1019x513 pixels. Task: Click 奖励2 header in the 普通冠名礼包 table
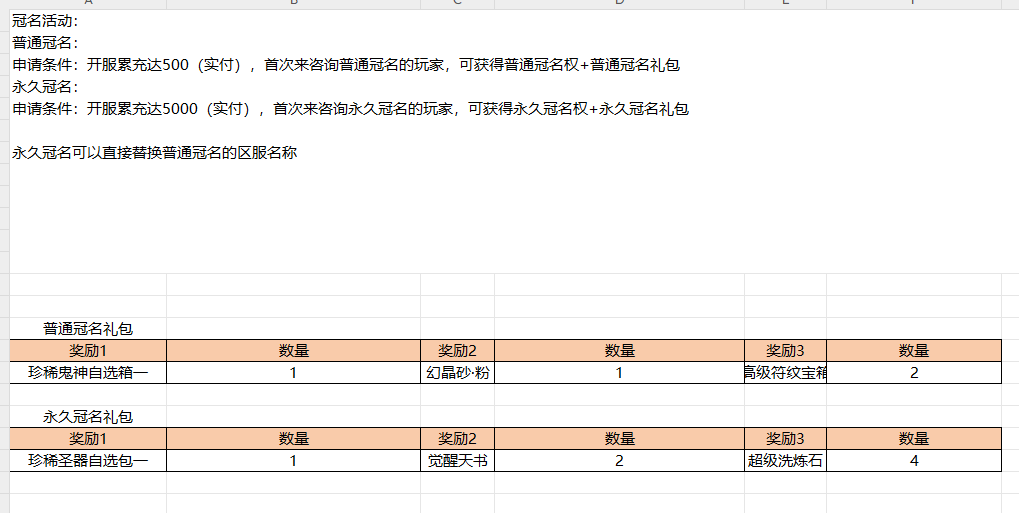[x=457, y=350]
